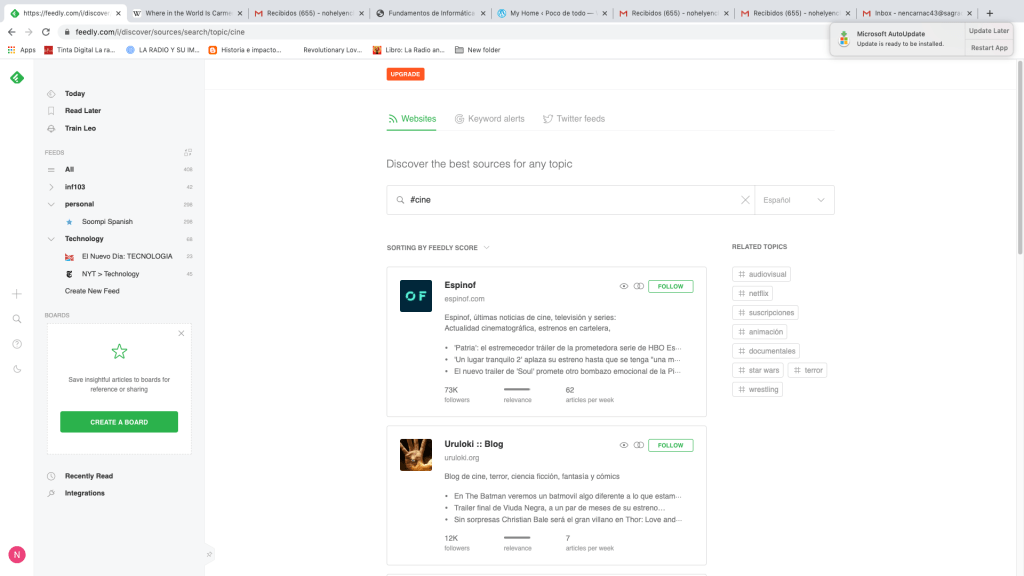Viewport: 1024px width, 576px height.
Task: Toggle the eye preview icon on the Uruloki card
Action: (x=623, y=445)
